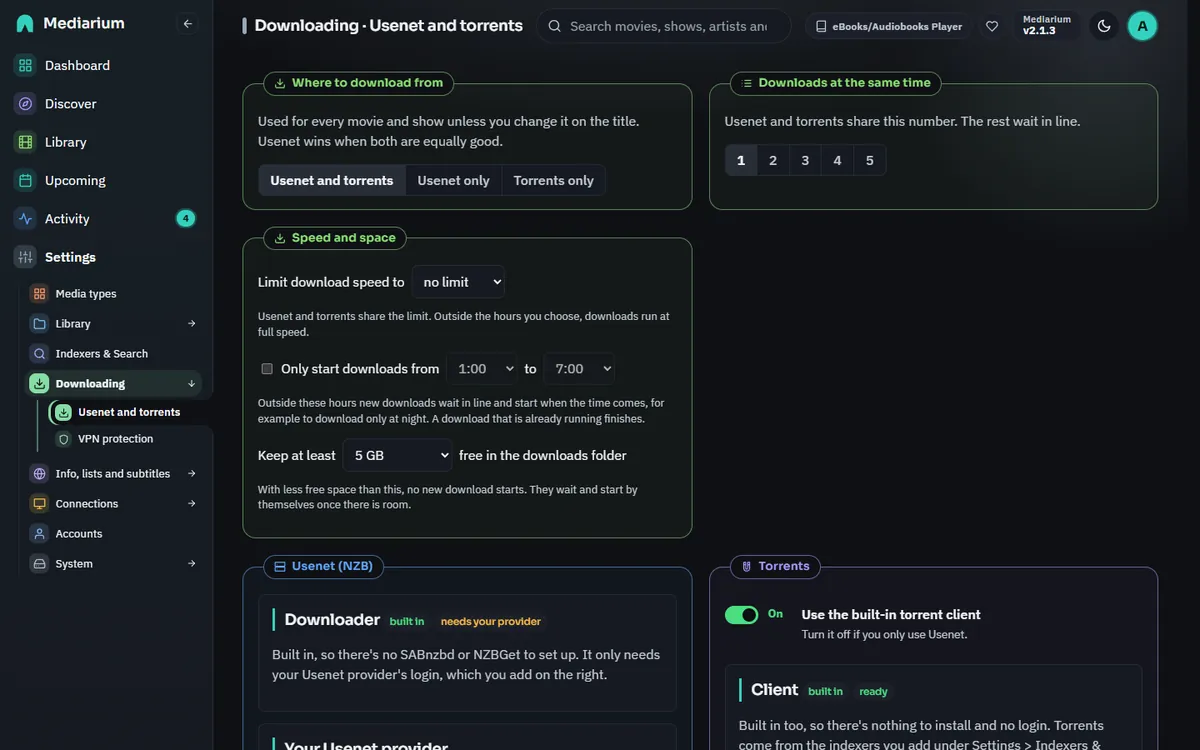1200x750 pixels.
Task: Click the VPN protection shield icon
Action: point(63,439)
